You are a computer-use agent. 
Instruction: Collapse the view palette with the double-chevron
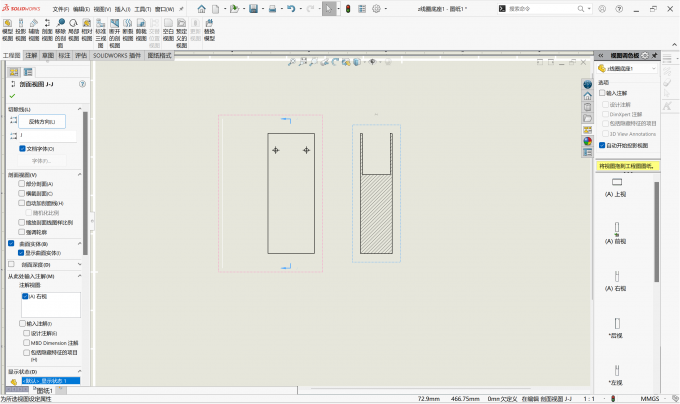(601, 55)
